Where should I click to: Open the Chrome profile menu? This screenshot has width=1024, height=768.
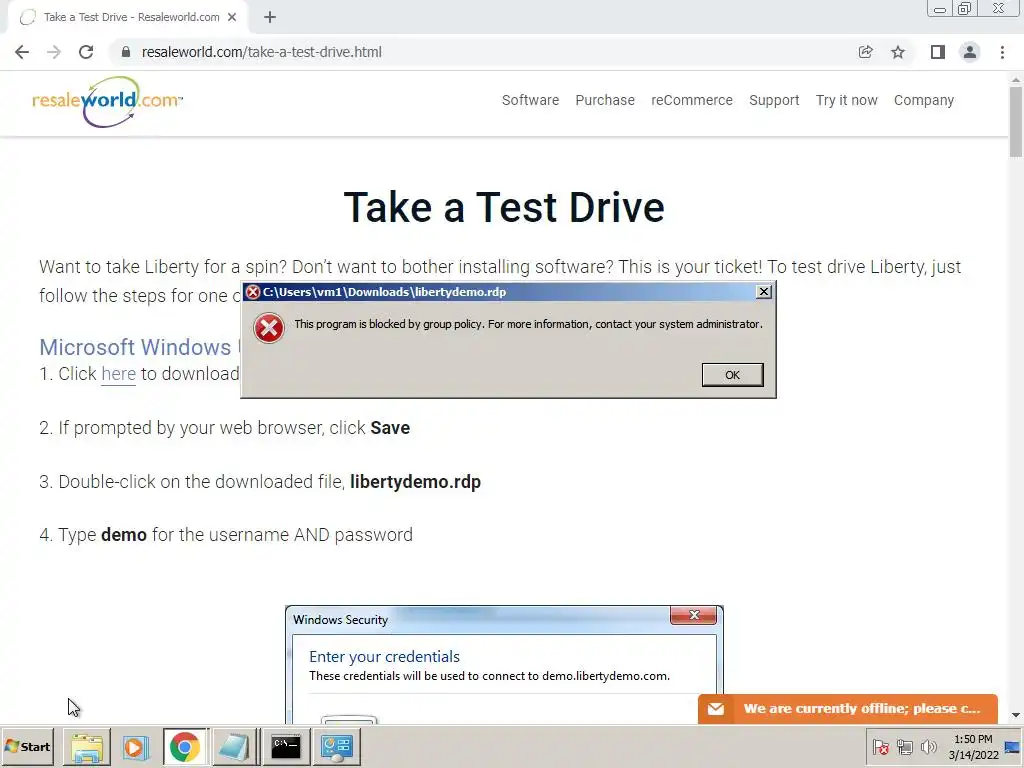[970, 52]
